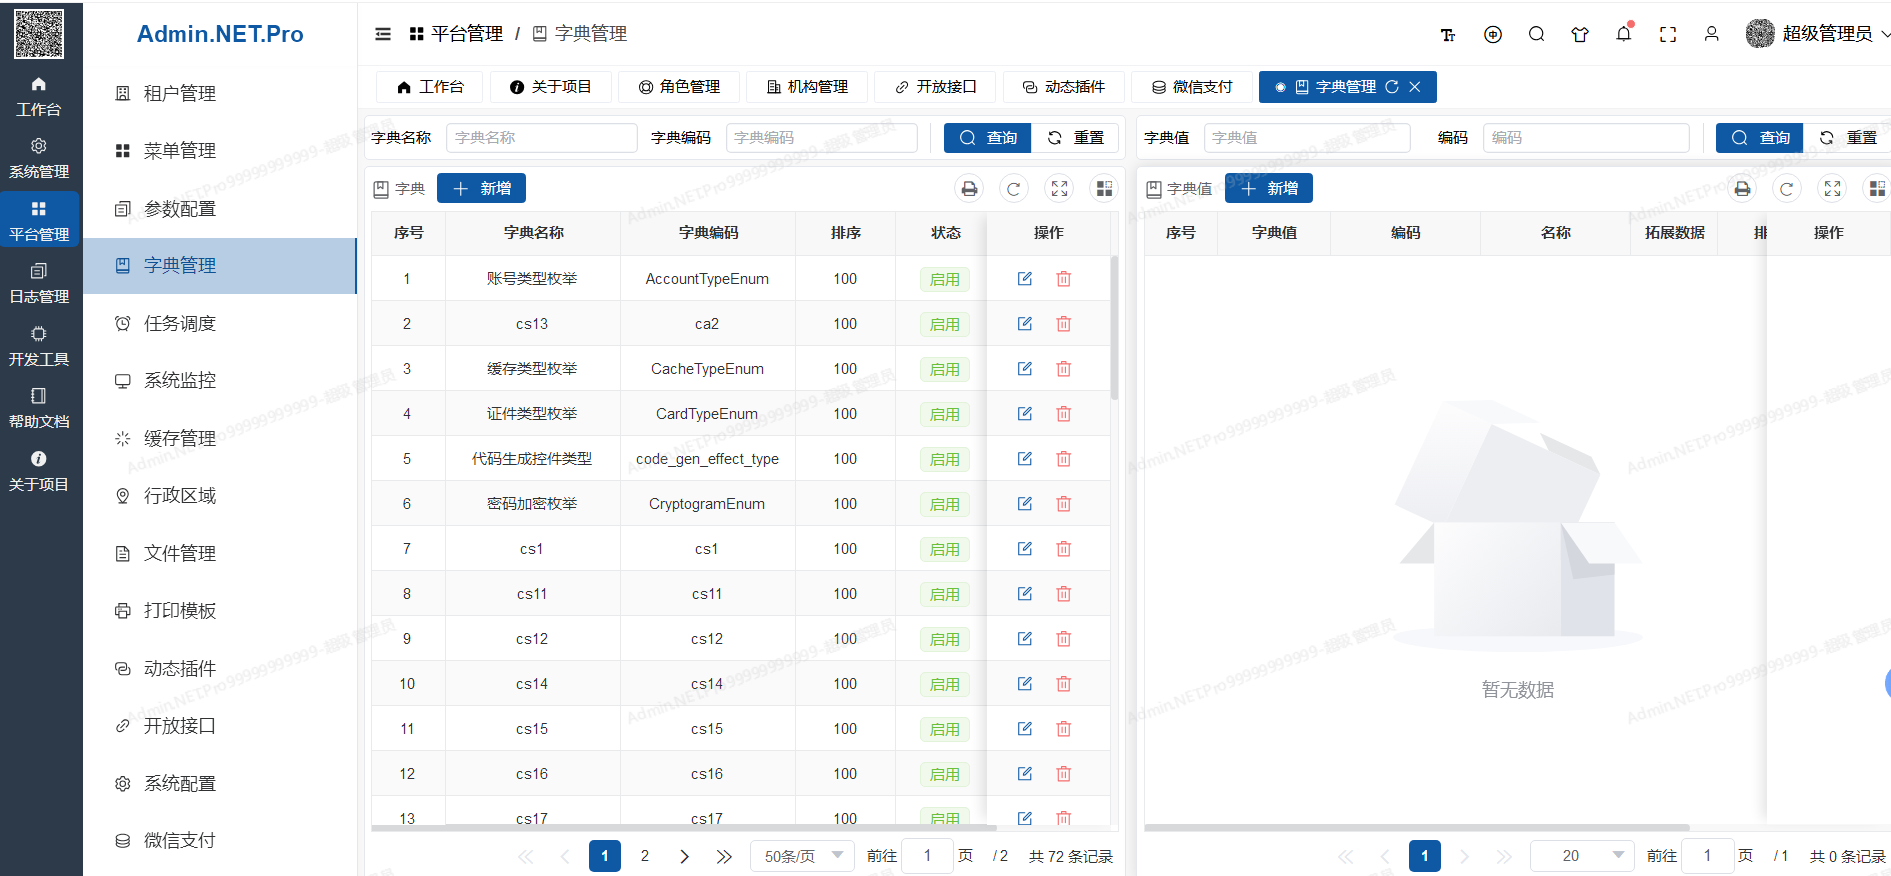Delete the cs16 dictionary row
The width and height of the screenshot is (1891, 876).
tap(1064, 774)
